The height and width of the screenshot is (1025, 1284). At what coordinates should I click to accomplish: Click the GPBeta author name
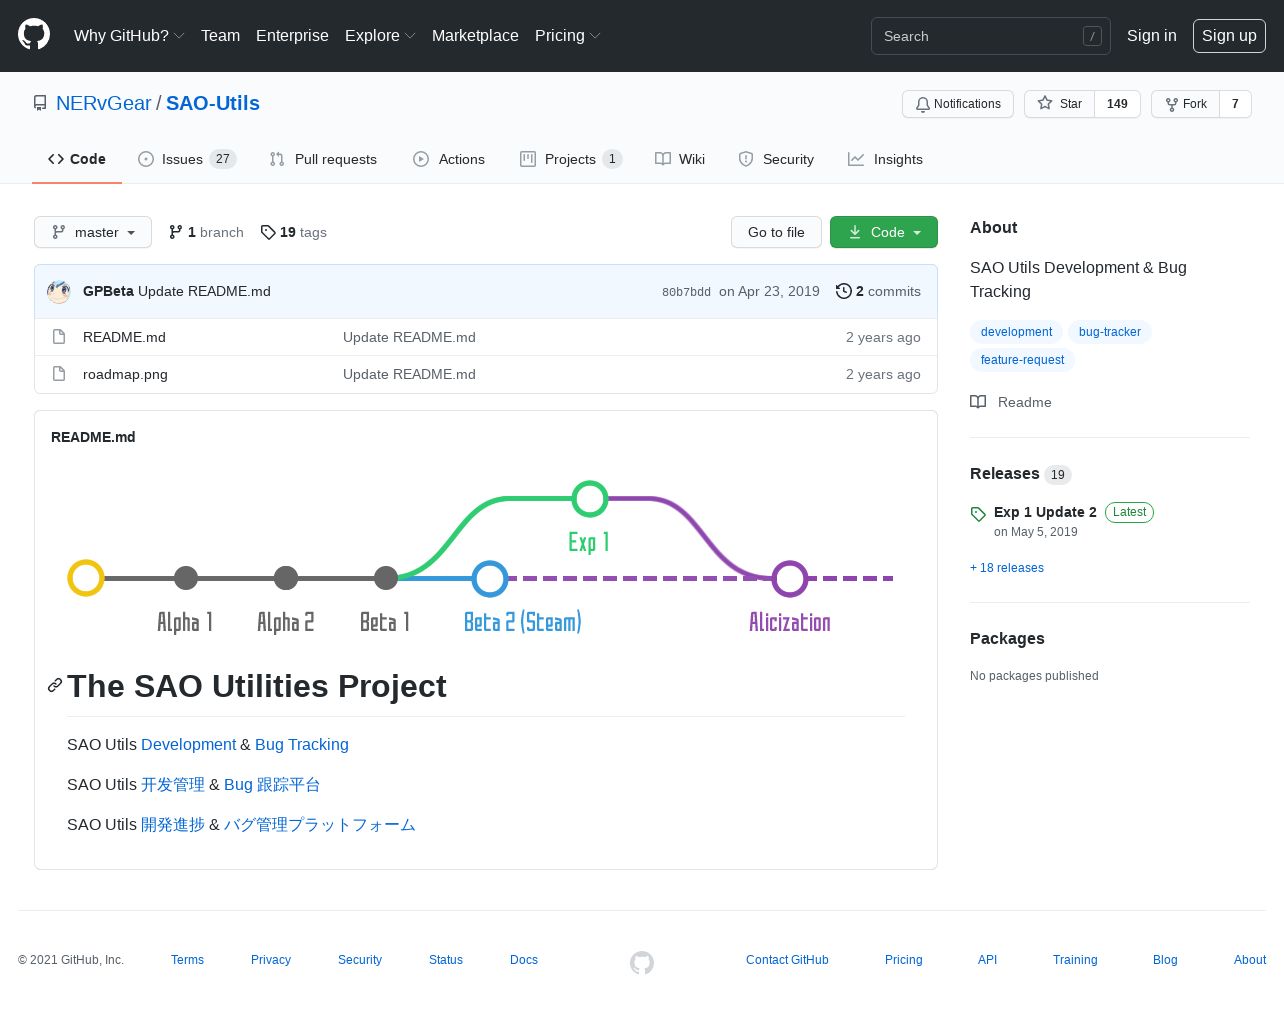108,291
